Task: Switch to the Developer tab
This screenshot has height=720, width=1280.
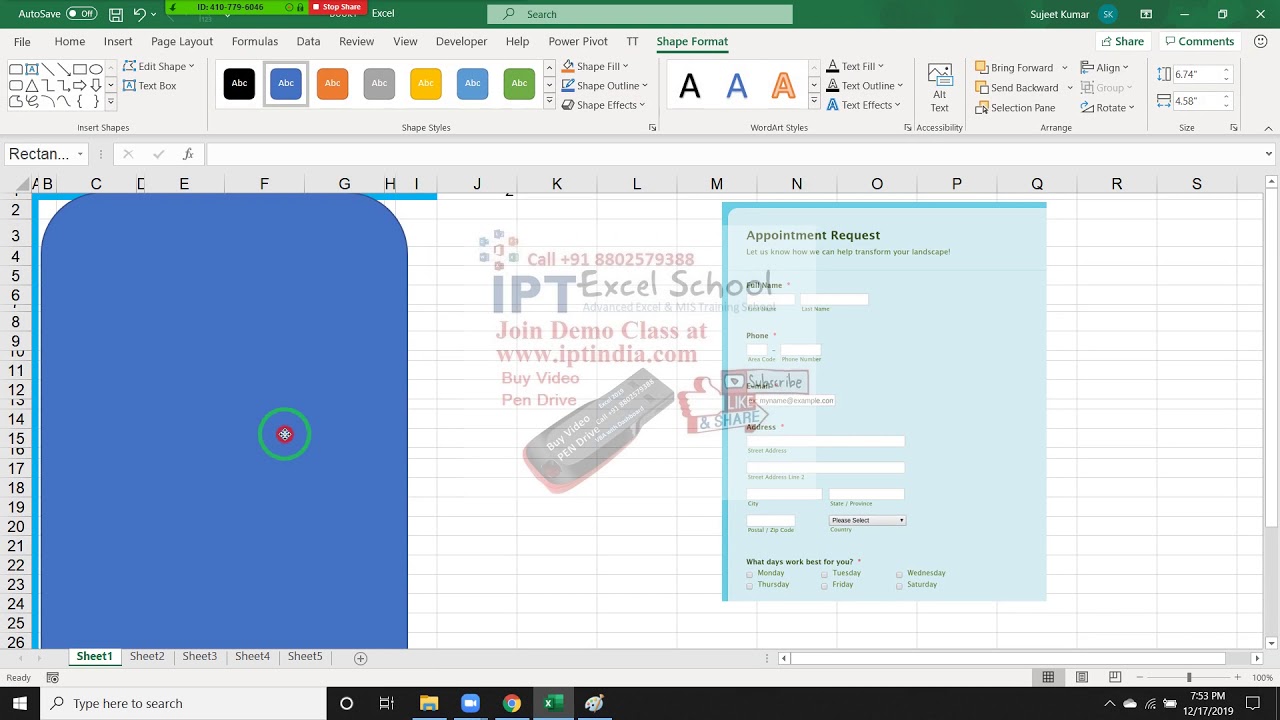Action: 461,41
